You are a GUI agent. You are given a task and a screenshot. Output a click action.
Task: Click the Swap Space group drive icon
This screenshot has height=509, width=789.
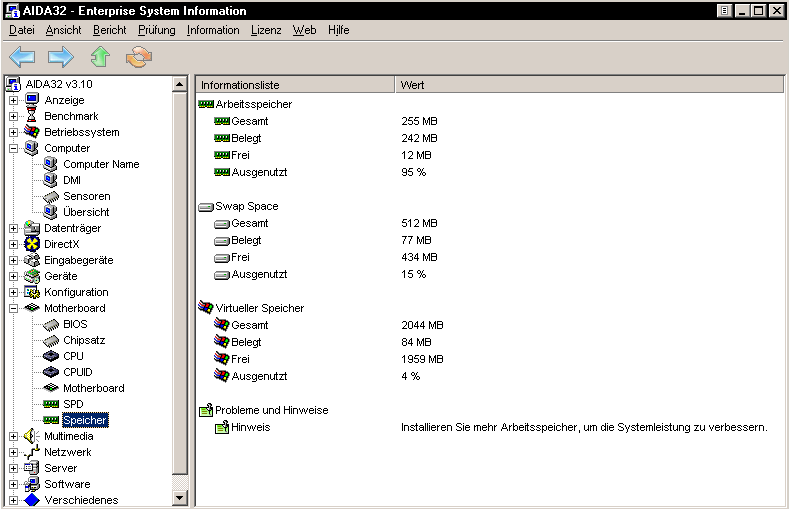[206, 207]
